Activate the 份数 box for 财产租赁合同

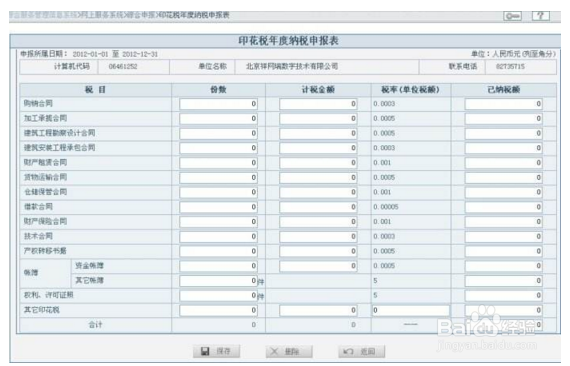point(218,163)
